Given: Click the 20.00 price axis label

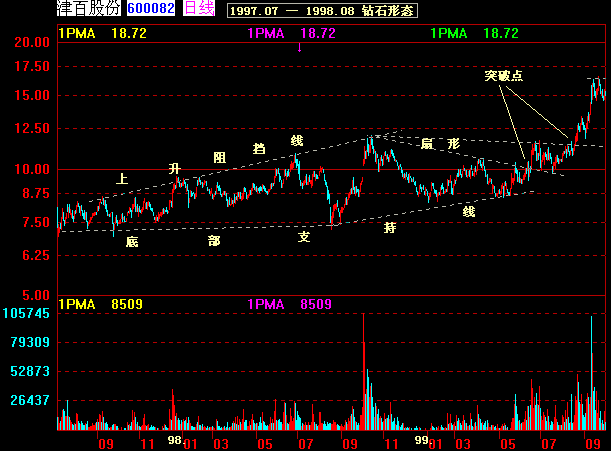Looking at the screenshot, I should click(32, 43).
